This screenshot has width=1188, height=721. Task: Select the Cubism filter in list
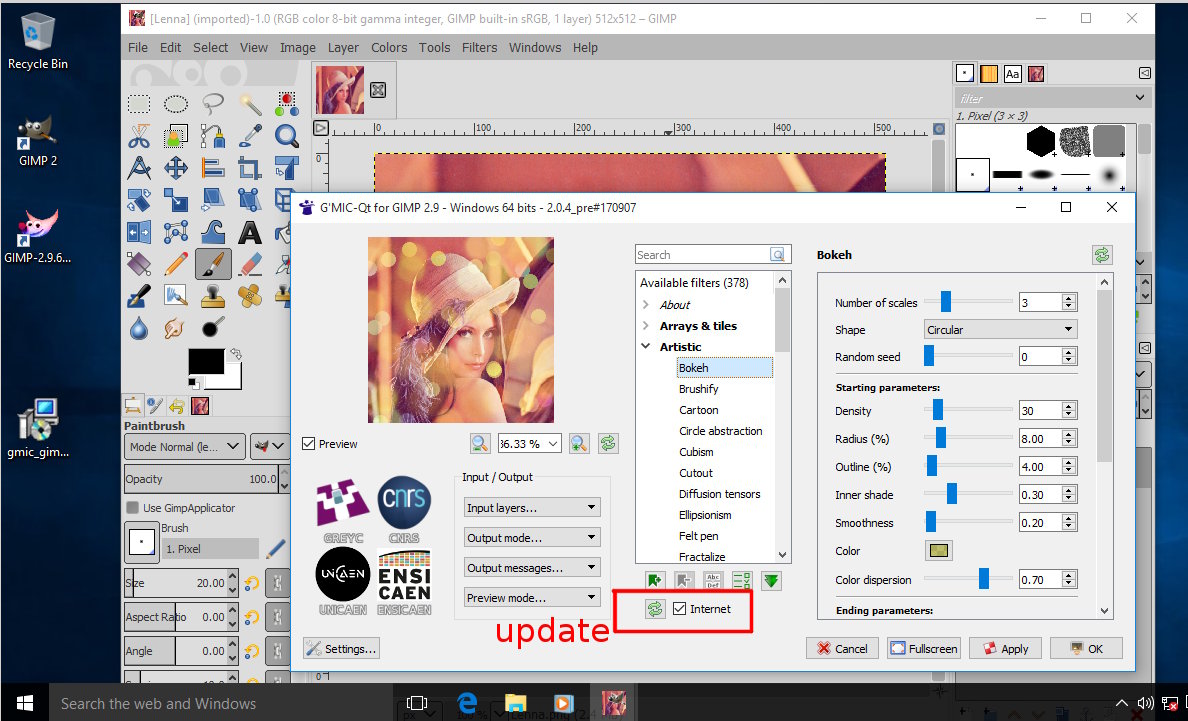[696, 451]
